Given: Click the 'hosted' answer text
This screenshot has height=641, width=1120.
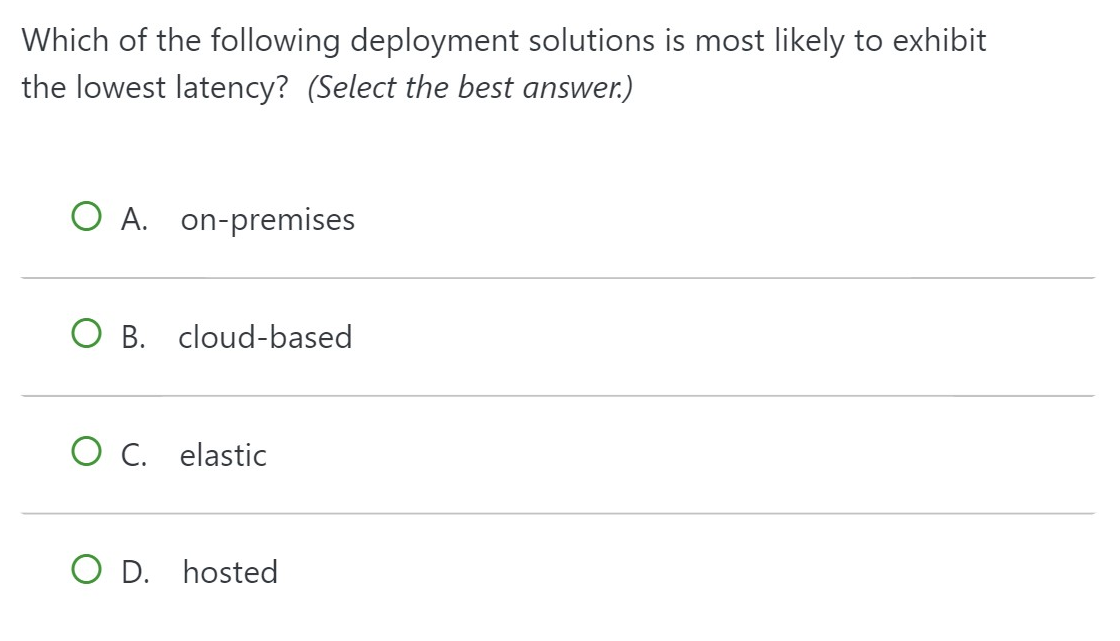Looking at the screenshot, I should (230, 572).
